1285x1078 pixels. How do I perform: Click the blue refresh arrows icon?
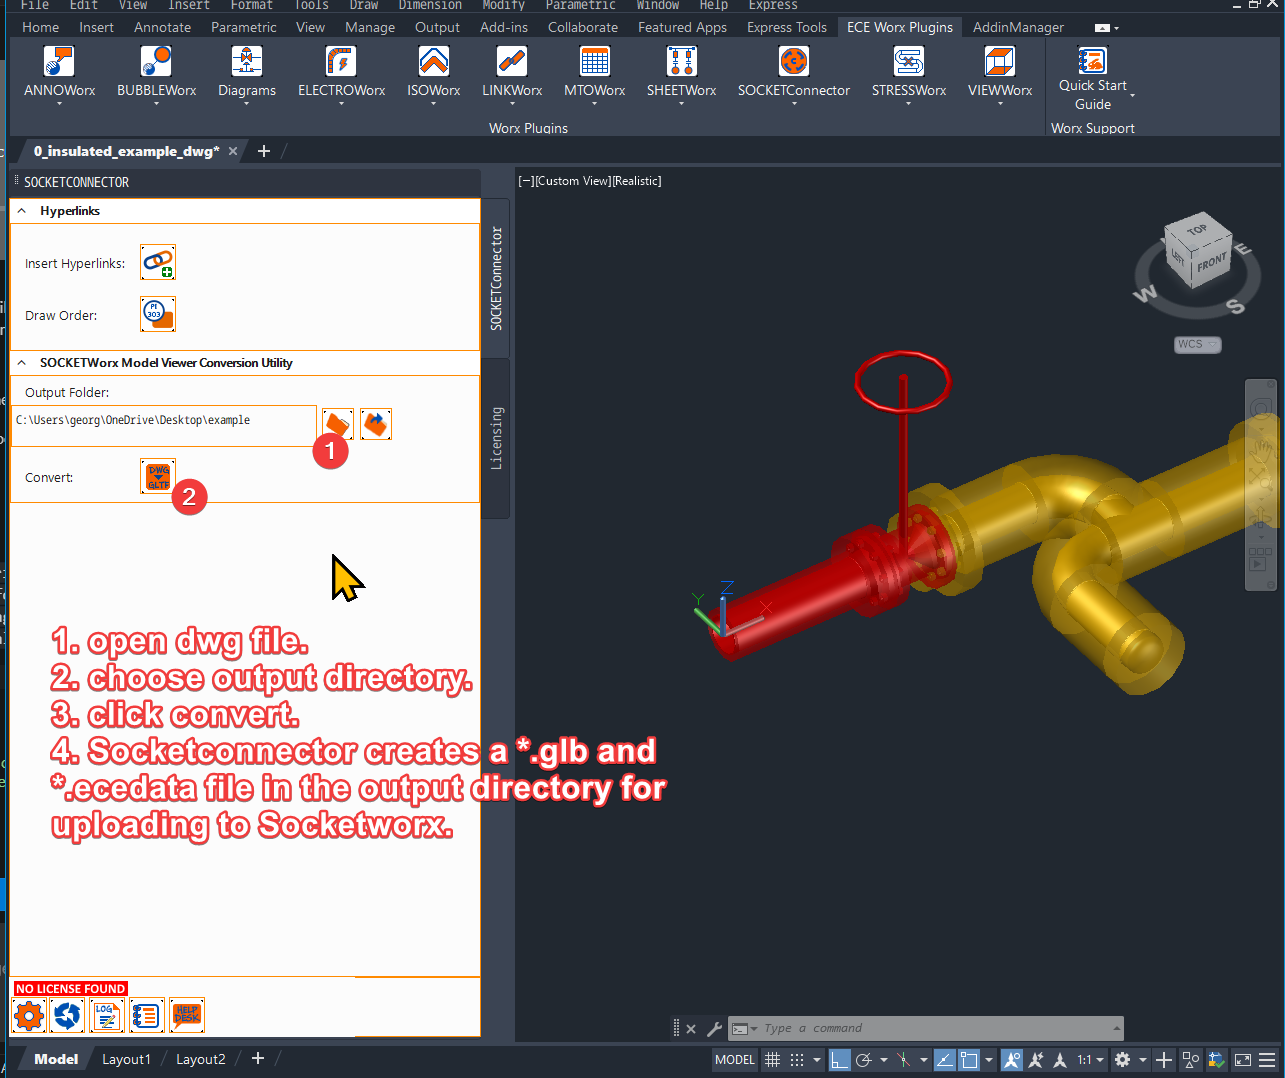[x=67, y=1016]
